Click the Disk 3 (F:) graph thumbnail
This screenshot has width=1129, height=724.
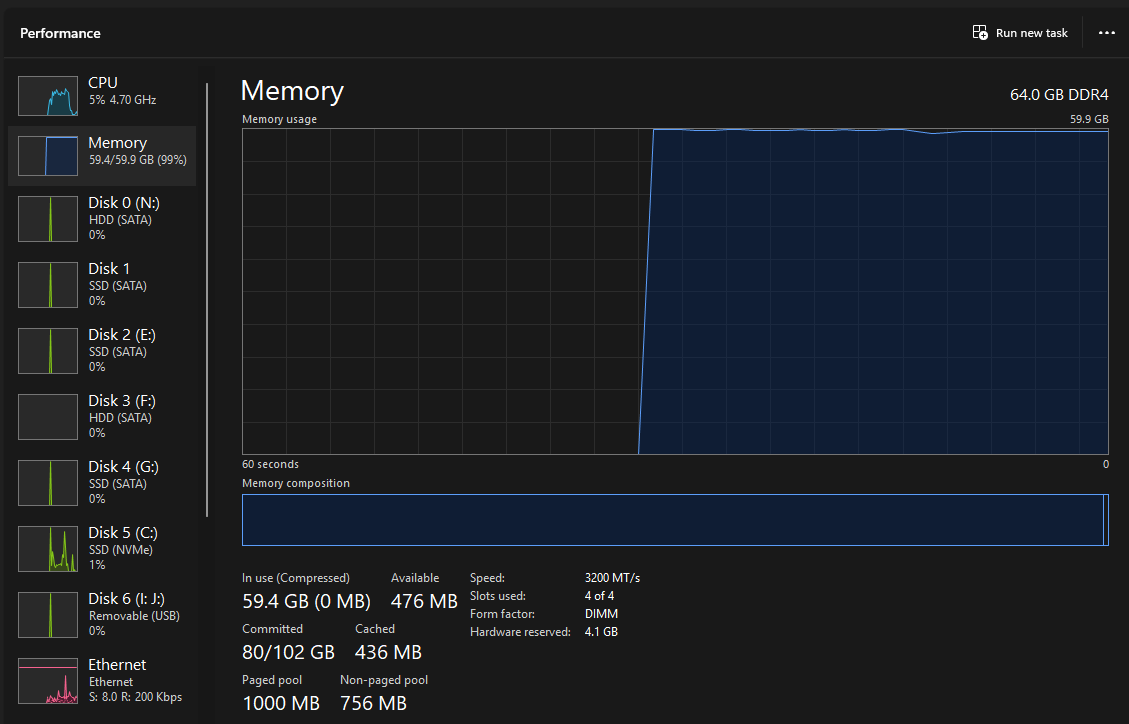pos(48,417)
